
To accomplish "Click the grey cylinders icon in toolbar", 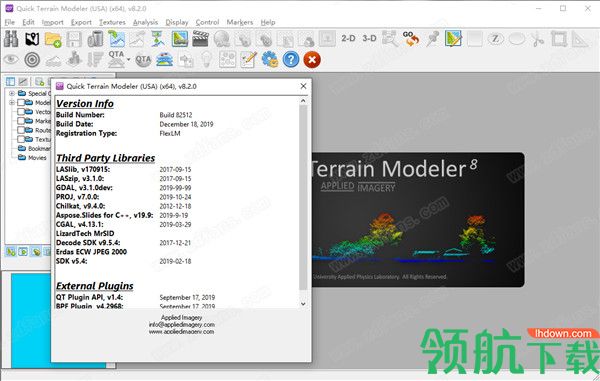I will 95,39.
